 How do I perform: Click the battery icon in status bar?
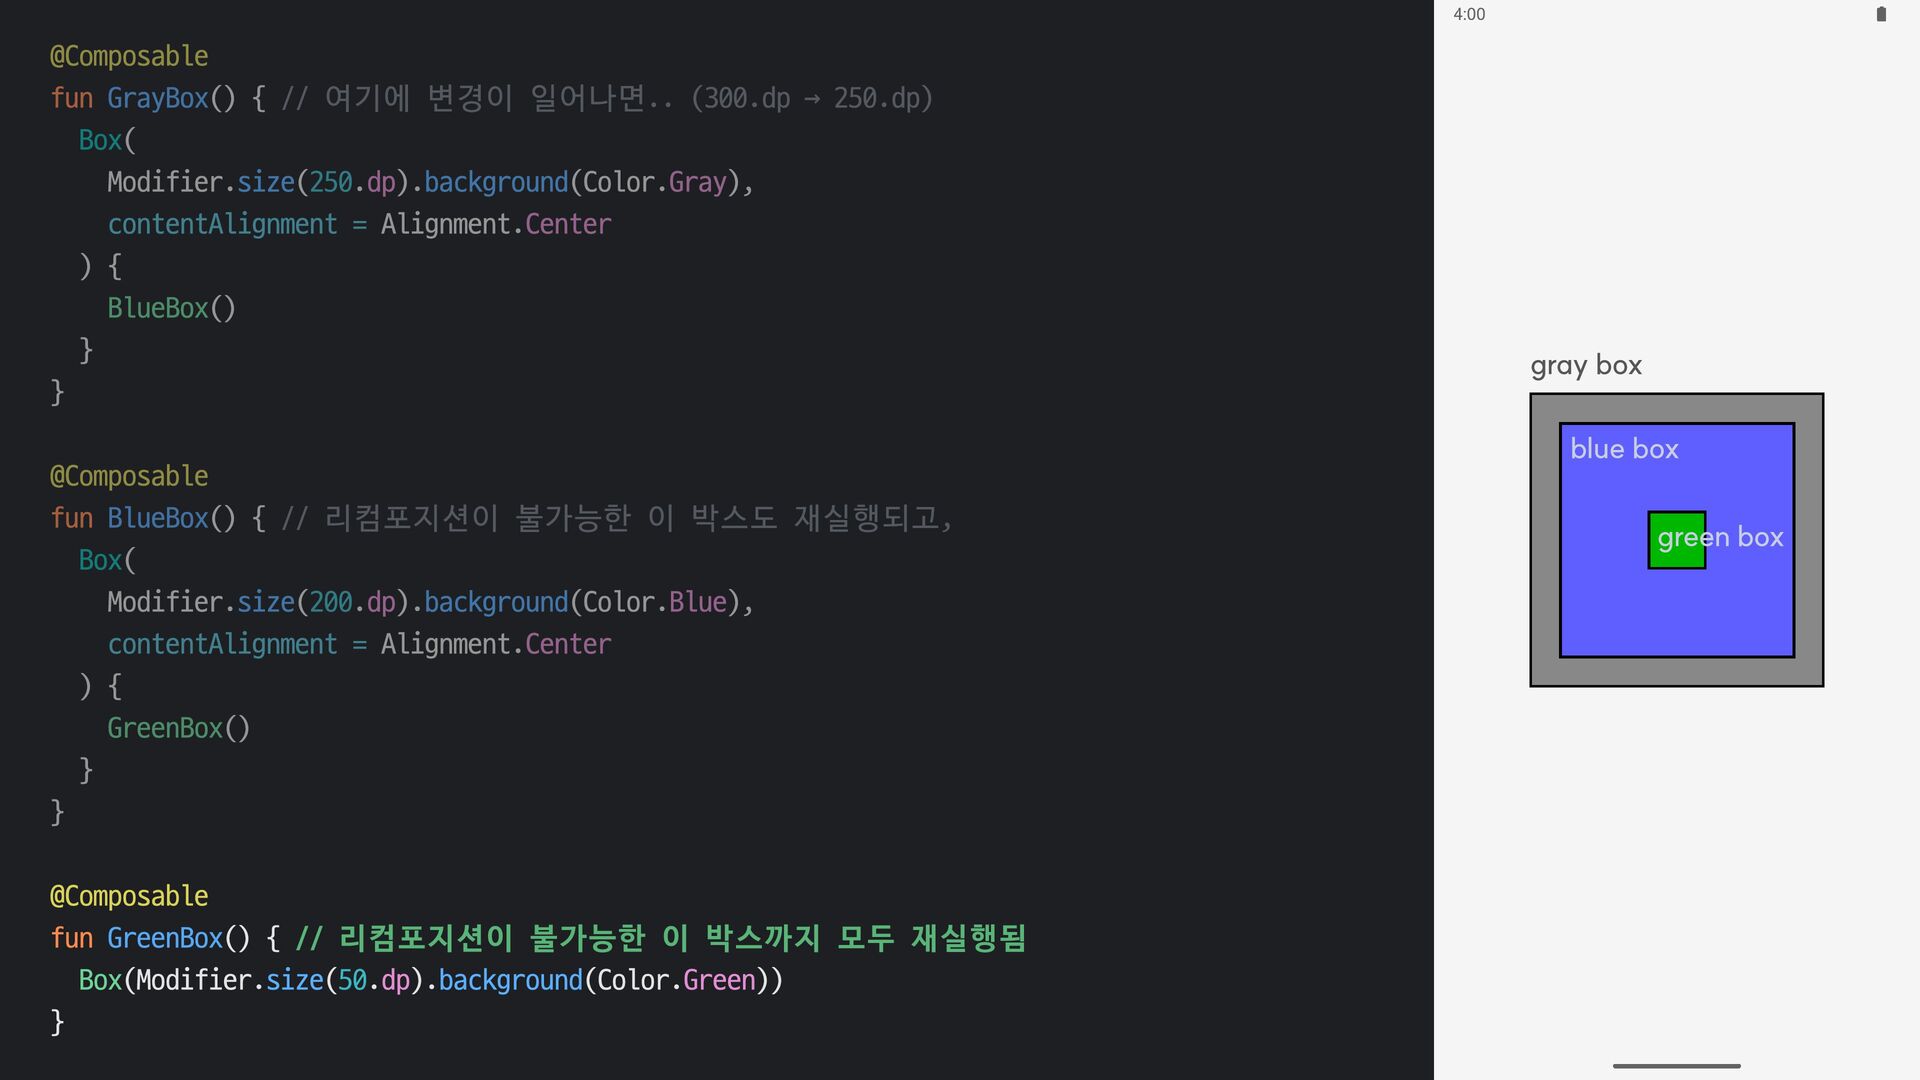[1881, 14]
